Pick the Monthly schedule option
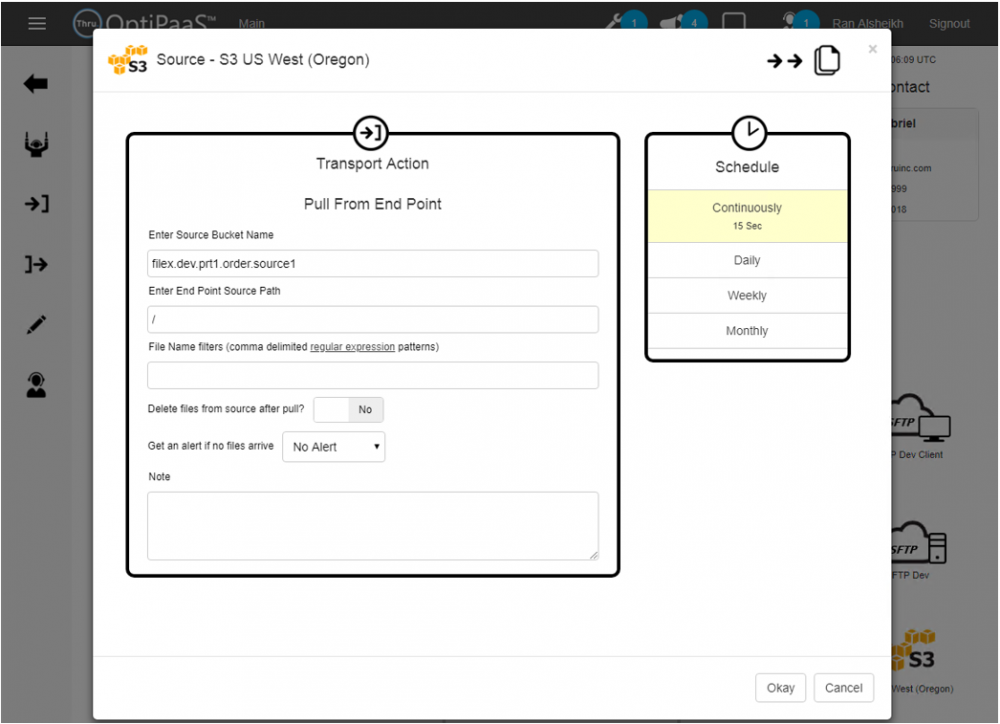This screenshot has height=724, width=1000. pyautogui.click(x=747, y=331)
